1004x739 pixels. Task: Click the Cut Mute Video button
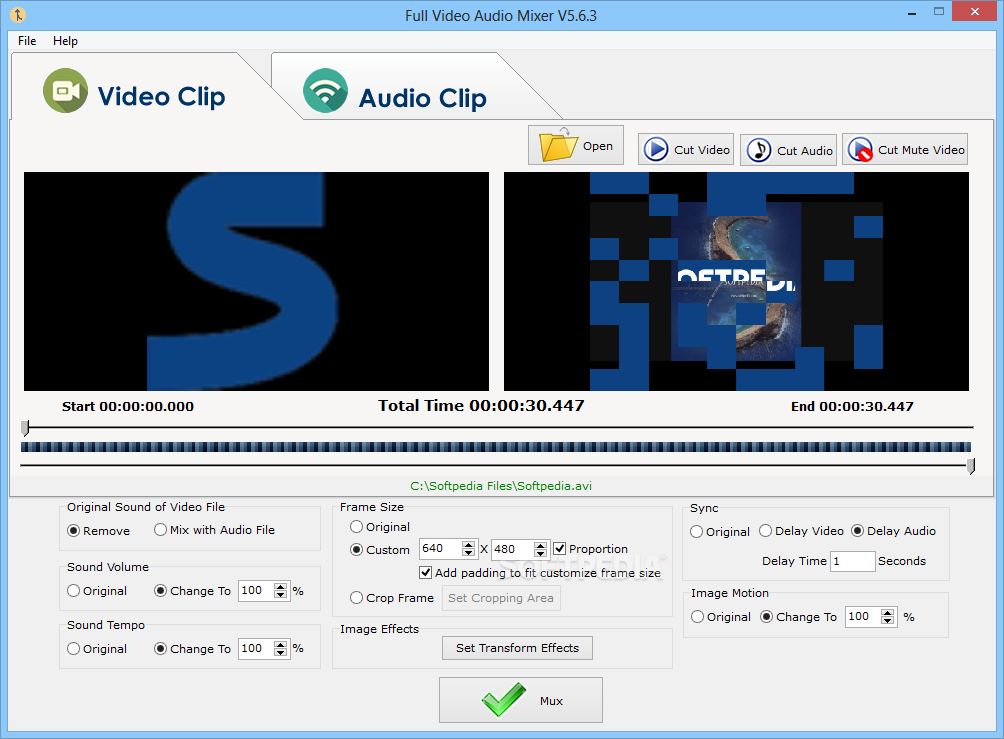click(x=905, y=149)
